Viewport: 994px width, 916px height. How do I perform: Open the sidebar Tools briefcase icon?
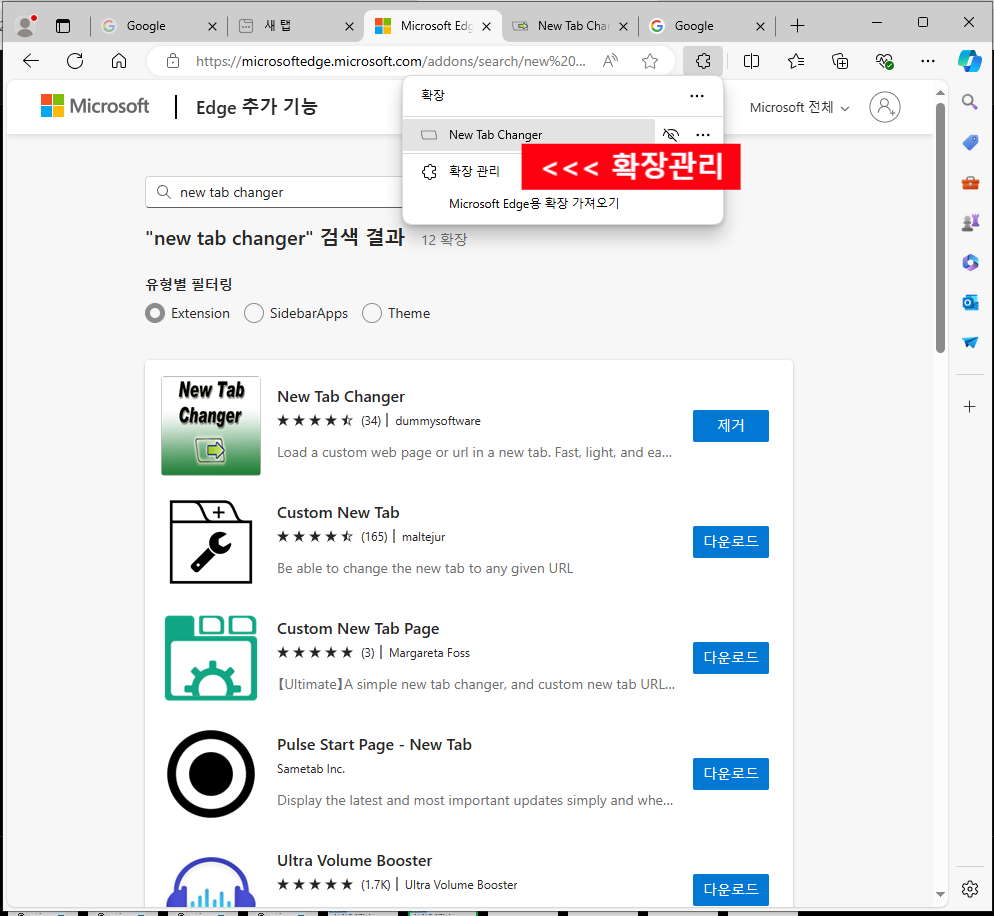[x=969, y=183]
